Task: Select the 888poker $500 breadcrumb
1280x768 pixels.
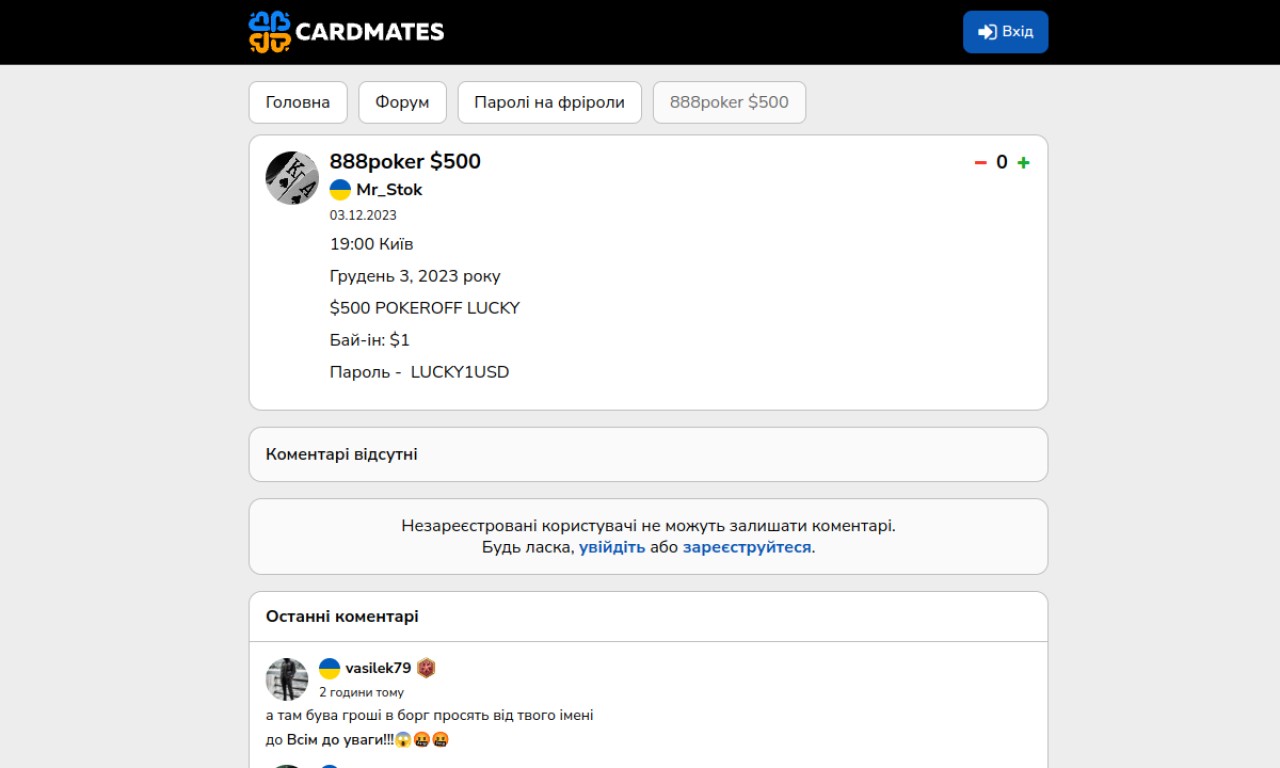Action: pos(729,102)
